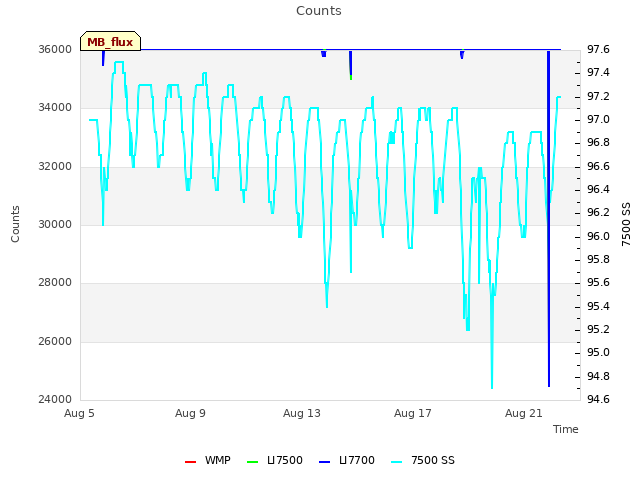Click the blue LI7700 legend color marker
Viewport: 640px width, 480px height.
tap(324, 462)
